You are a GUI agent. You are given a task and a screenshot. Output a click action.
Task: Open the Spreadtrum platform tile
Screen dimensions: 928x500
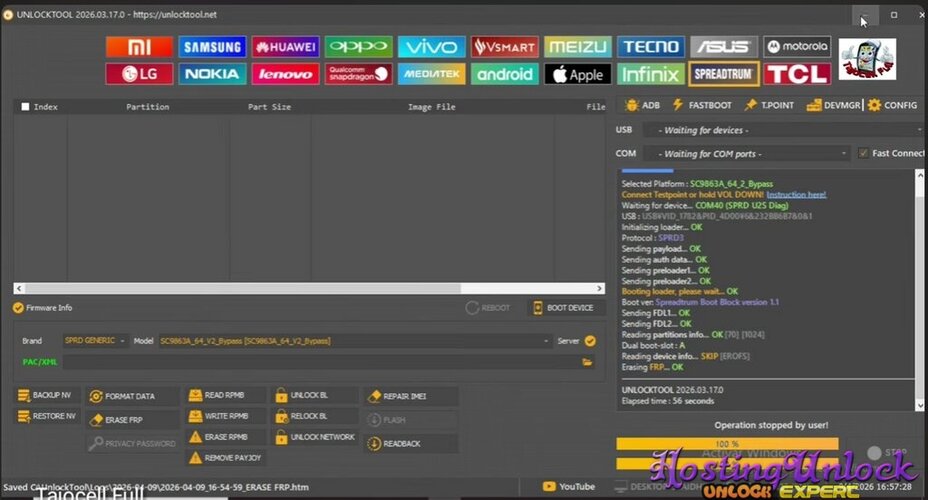(x=724, y=74)
